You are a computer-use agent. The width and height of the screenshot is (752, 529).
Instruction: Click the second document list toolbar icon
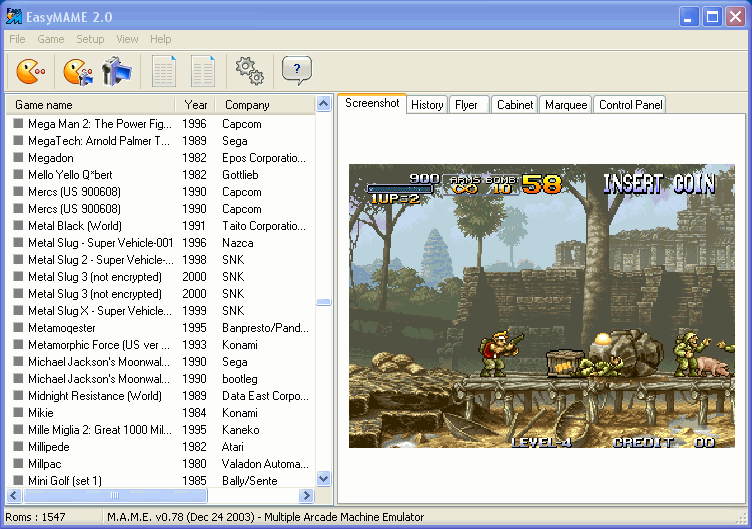[203, 71]
